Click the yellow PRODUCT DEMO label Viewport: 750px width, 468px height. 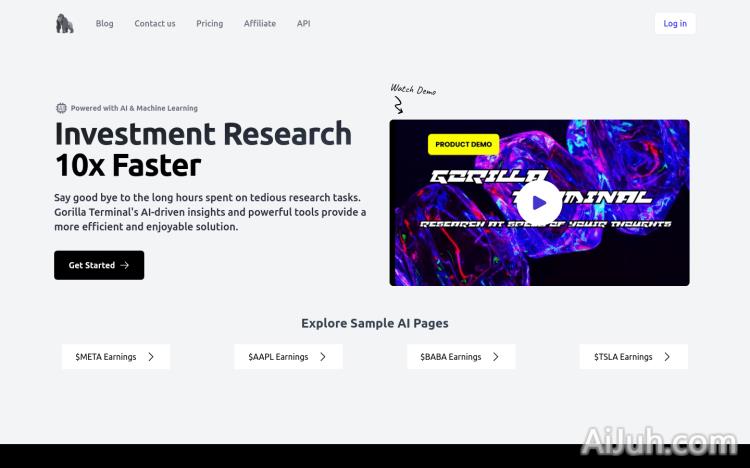[x=464, y=144]
